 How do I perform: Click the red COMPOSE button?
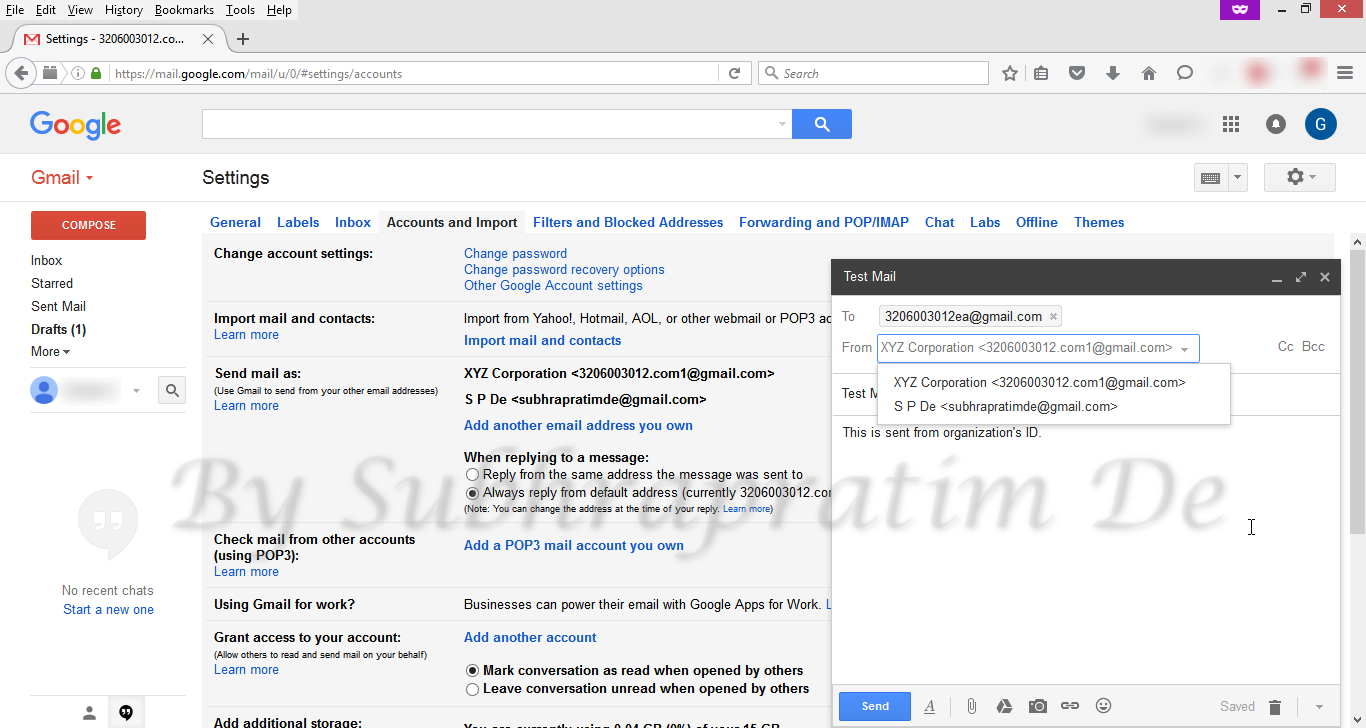pyautogui.click(x=88, y=225)
